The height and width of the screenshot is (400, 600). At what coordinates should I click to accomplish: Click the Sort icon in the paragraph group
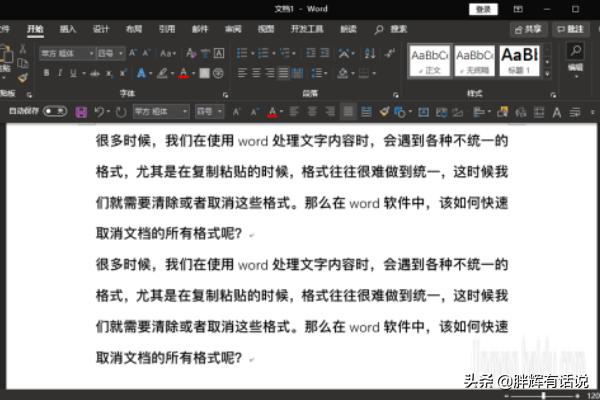coord(370,53)
